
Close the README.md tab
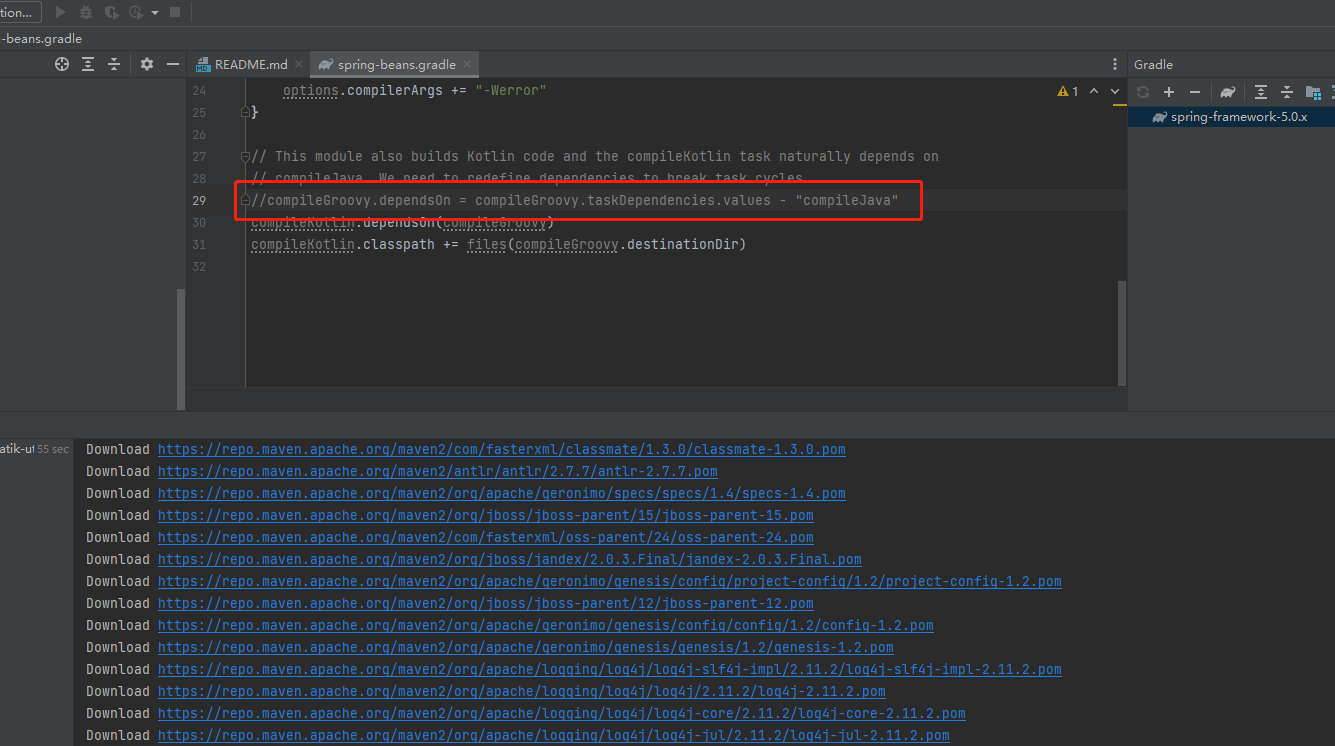pos(301,64)
